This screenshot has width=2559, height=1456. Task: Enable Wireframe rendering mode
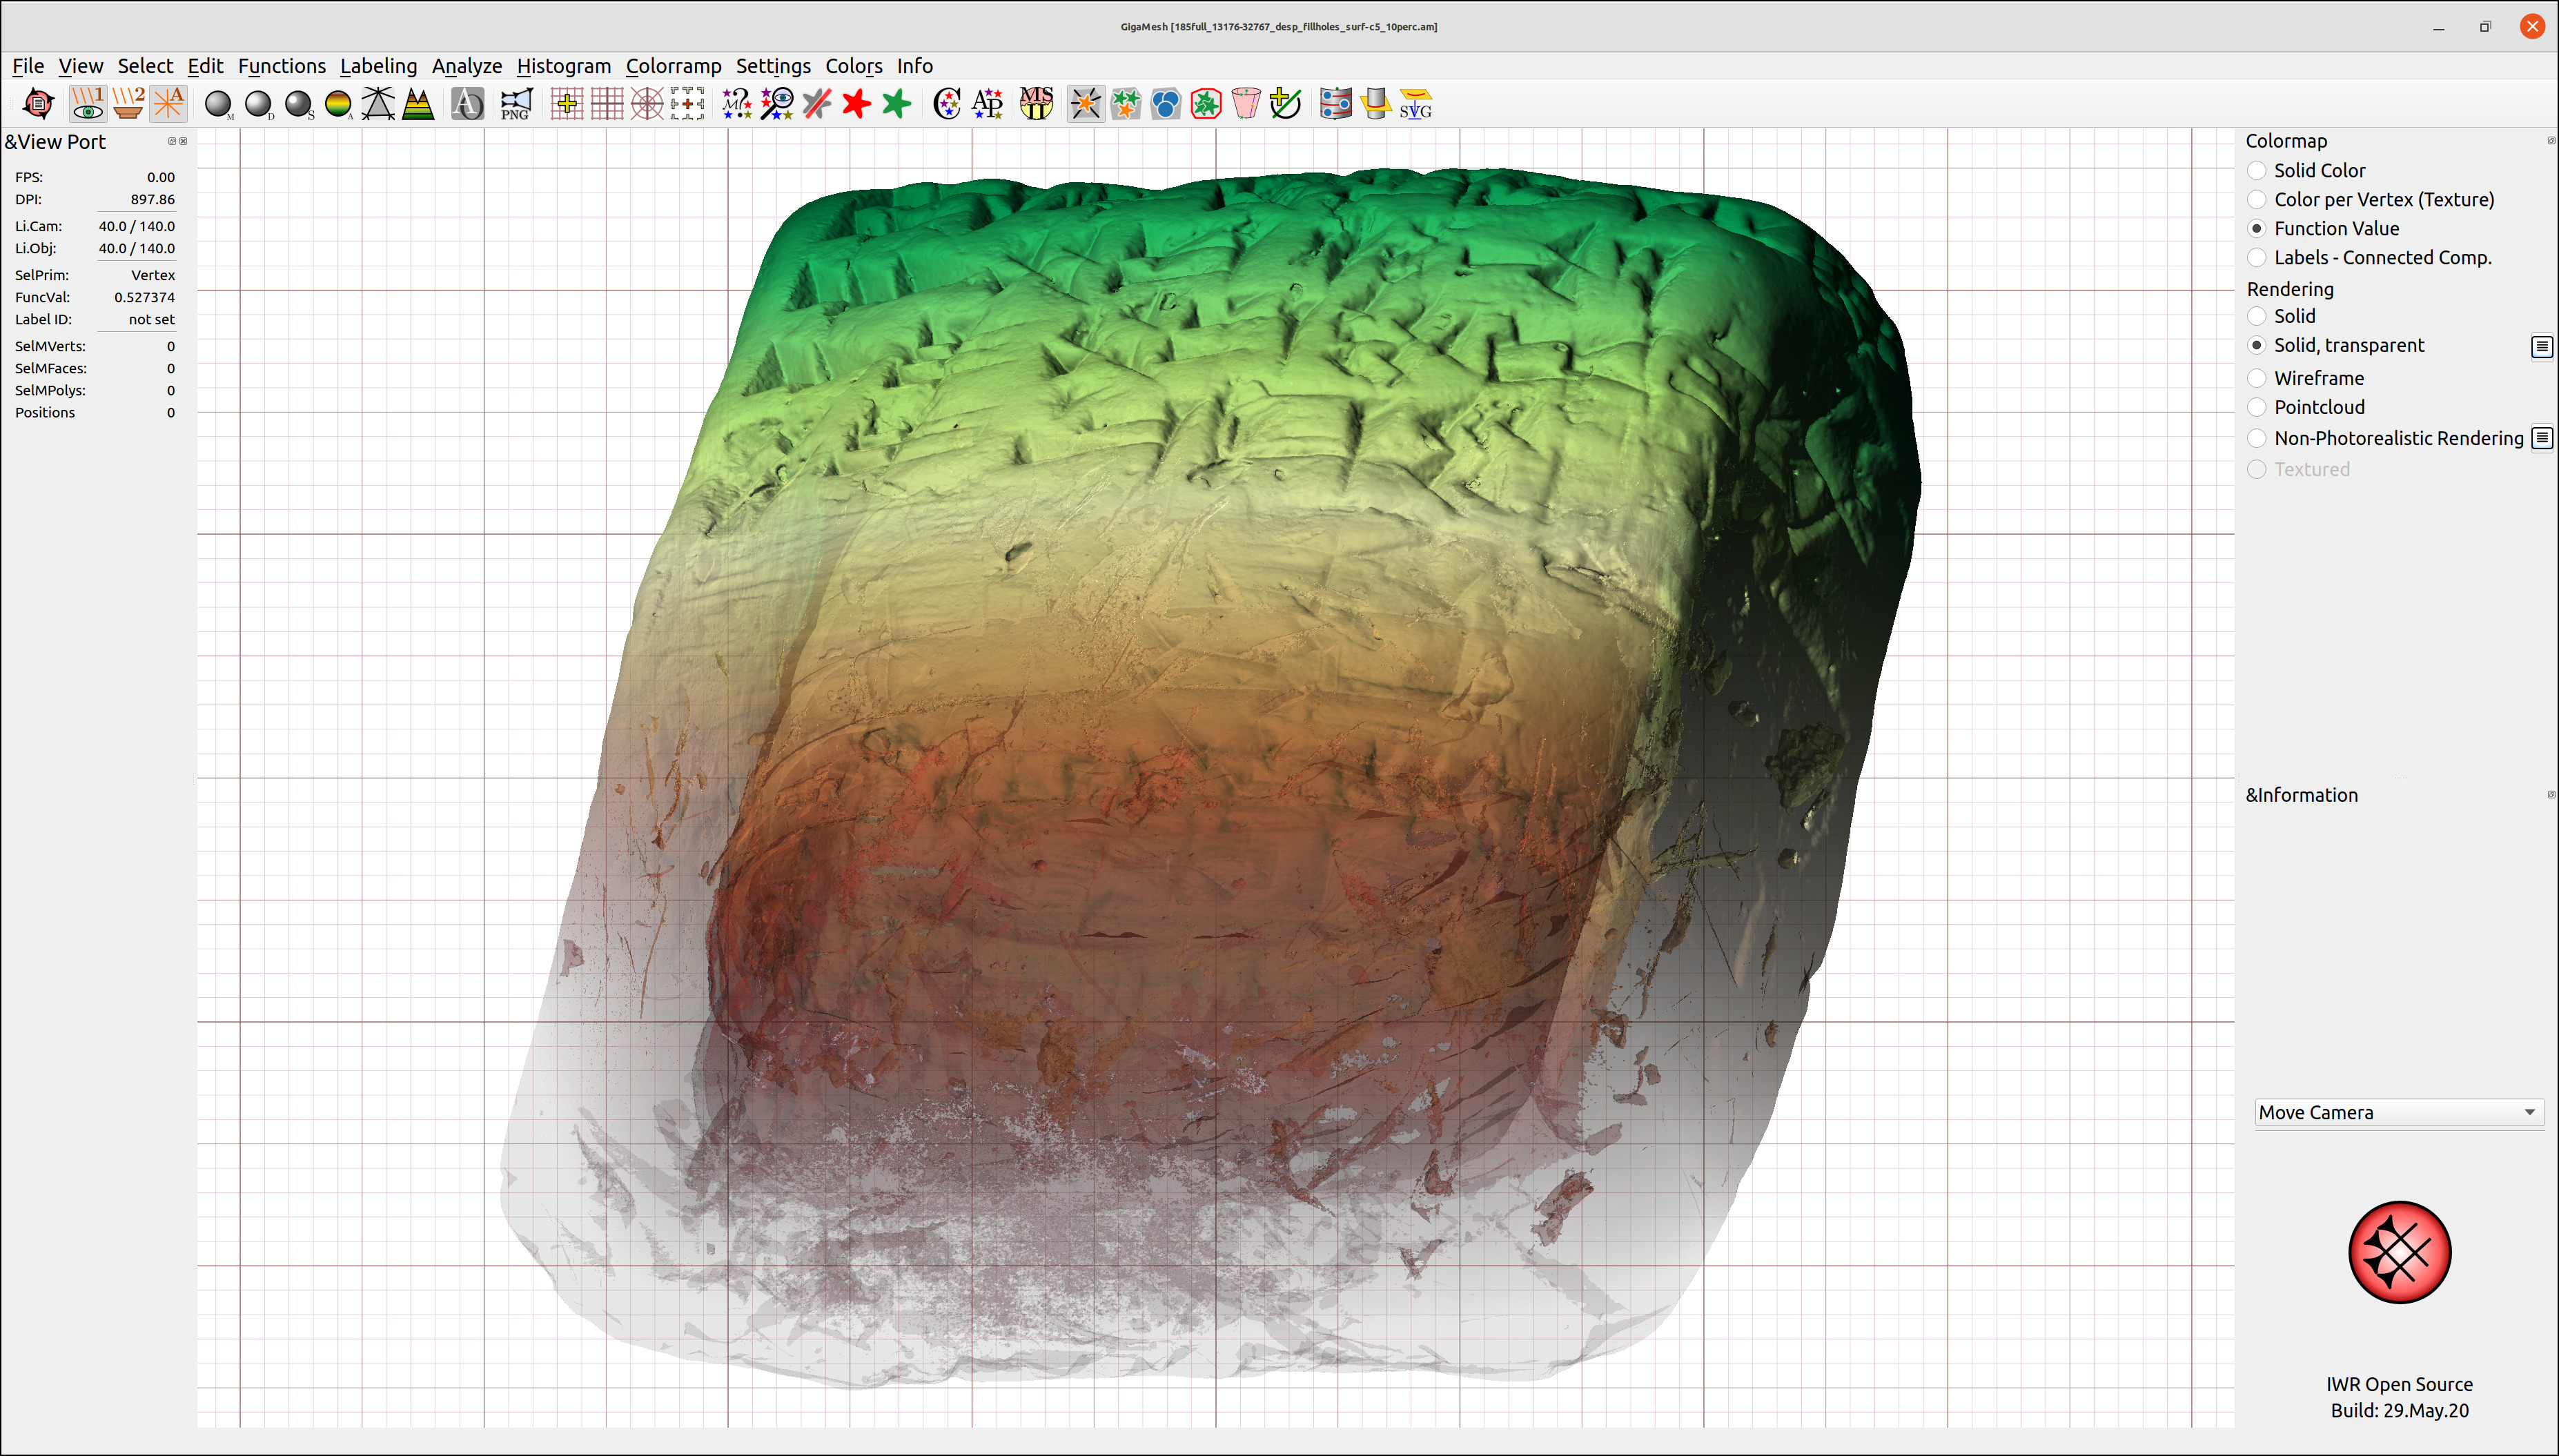click(x=2257, y=378)
